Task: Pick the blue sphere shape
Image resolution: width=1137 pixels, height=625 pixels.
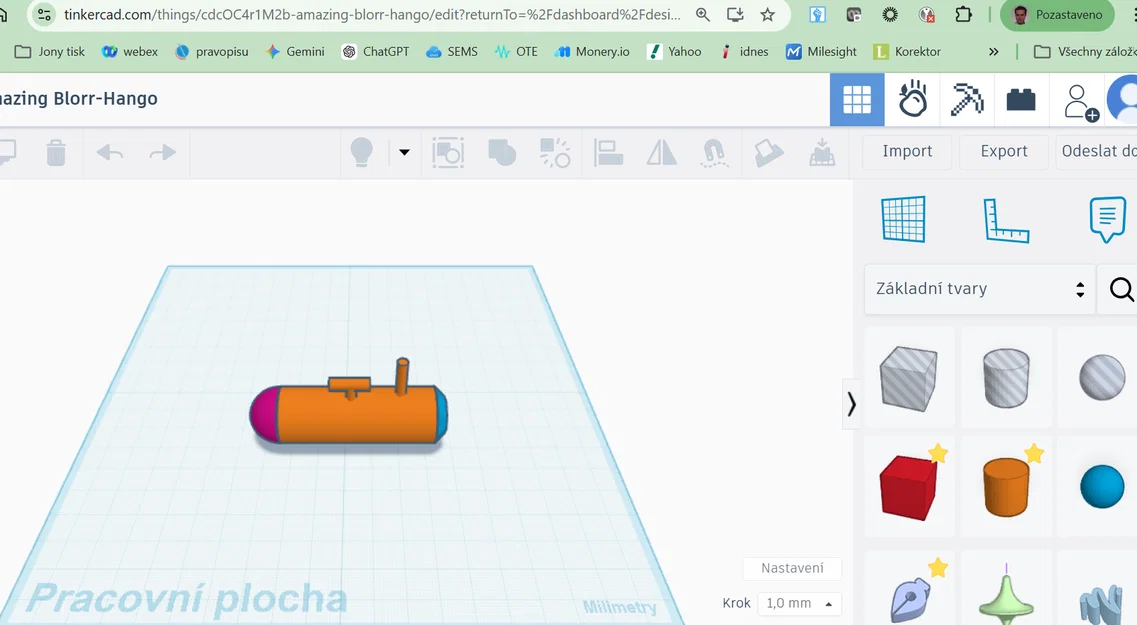Action: pos(1101,487)
